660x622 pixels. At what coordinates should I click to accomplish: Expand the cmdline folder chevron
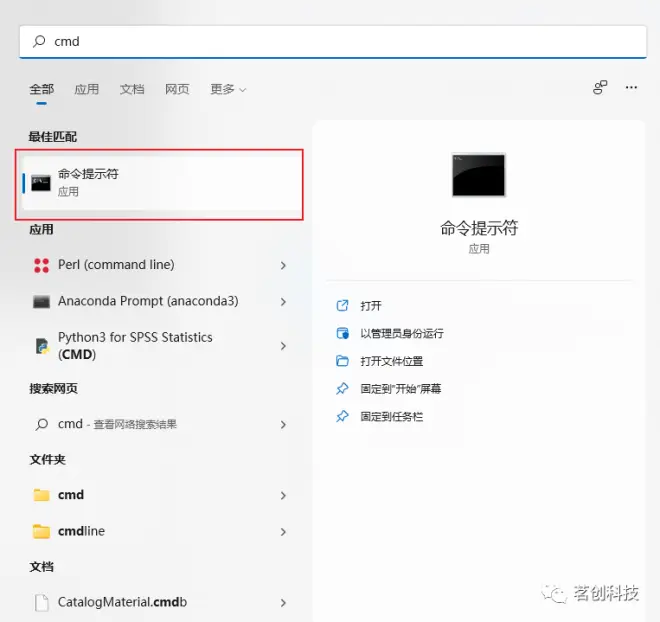283,532
